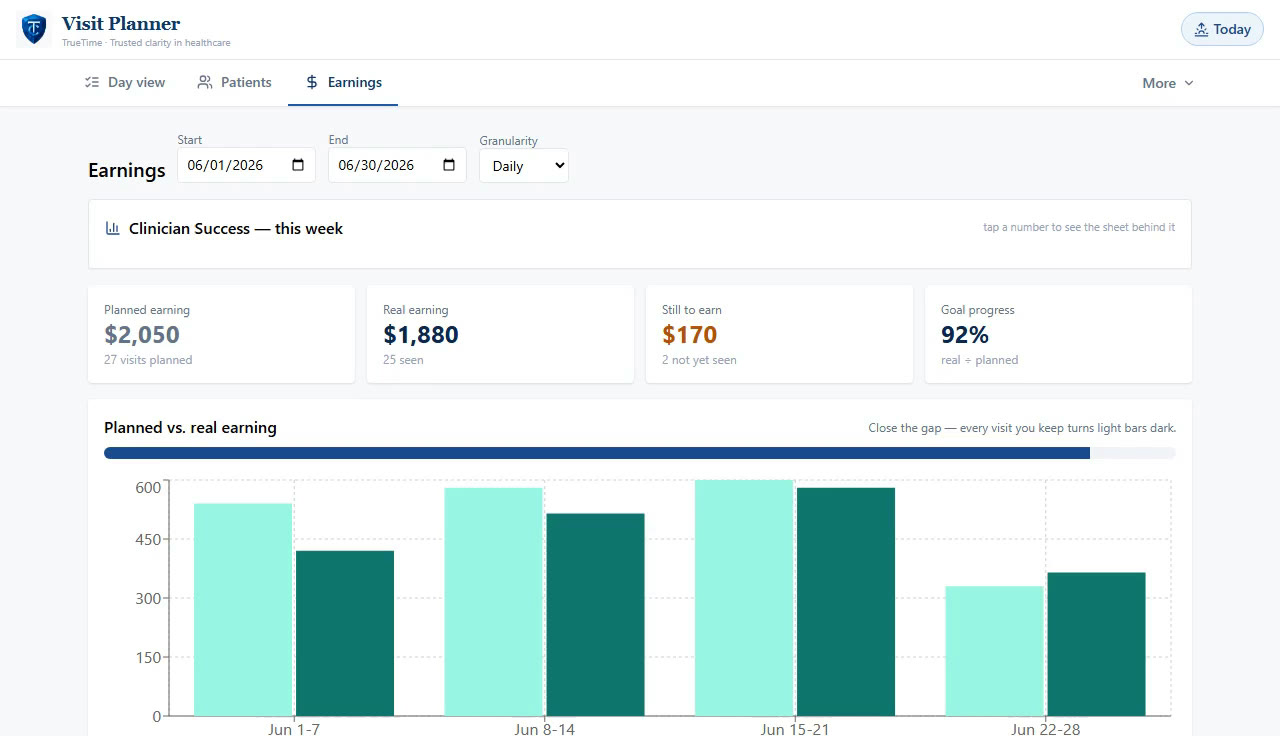The width and height of the screenshot is (1280, 736).
Task: Select the light planned bar for Jun 22-28
Action: (x=995, y=651)
